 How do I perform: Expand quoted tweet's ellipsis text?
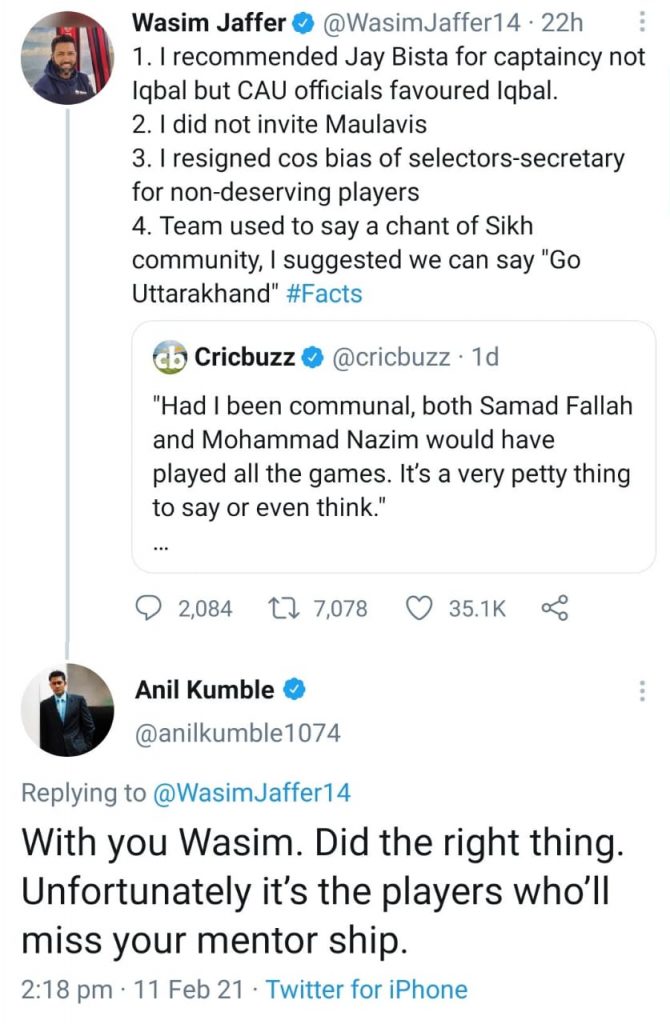(x=161, y=547)
